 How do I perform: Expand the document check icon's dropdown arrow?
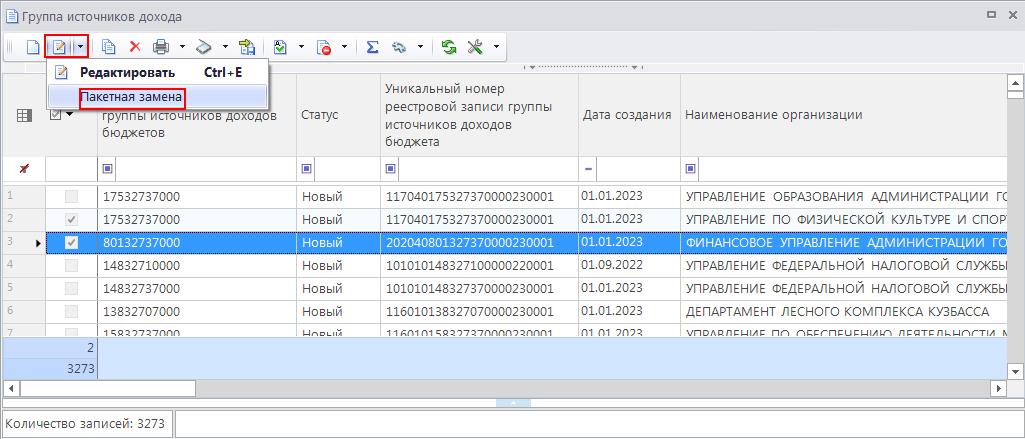[301, 47]
